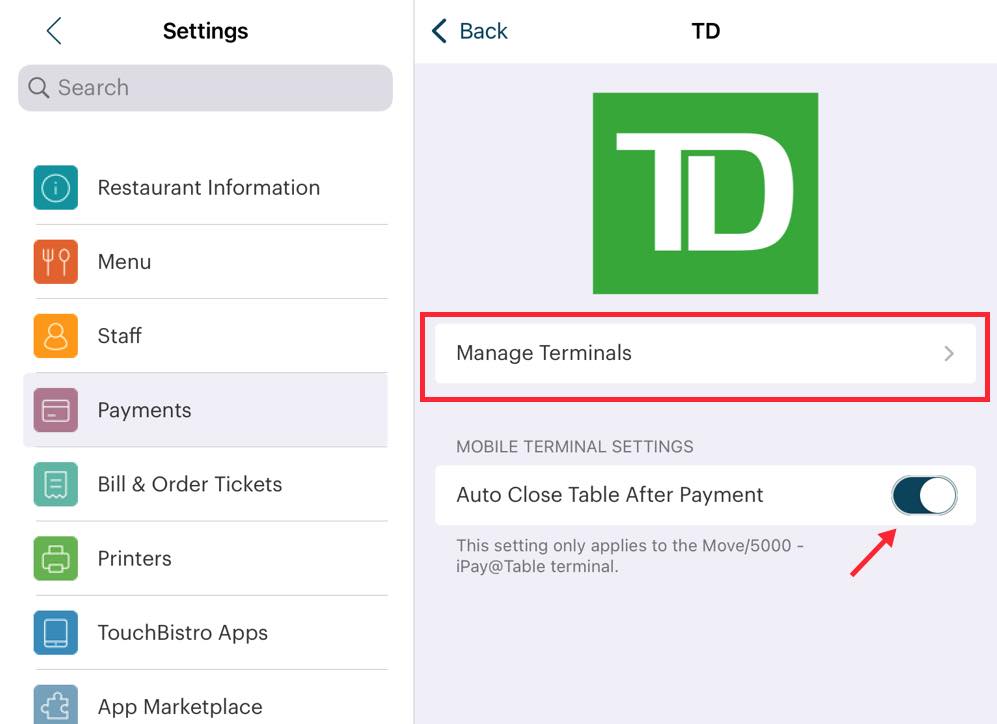Select the Payments menu entry

click(x=144, y=409)
